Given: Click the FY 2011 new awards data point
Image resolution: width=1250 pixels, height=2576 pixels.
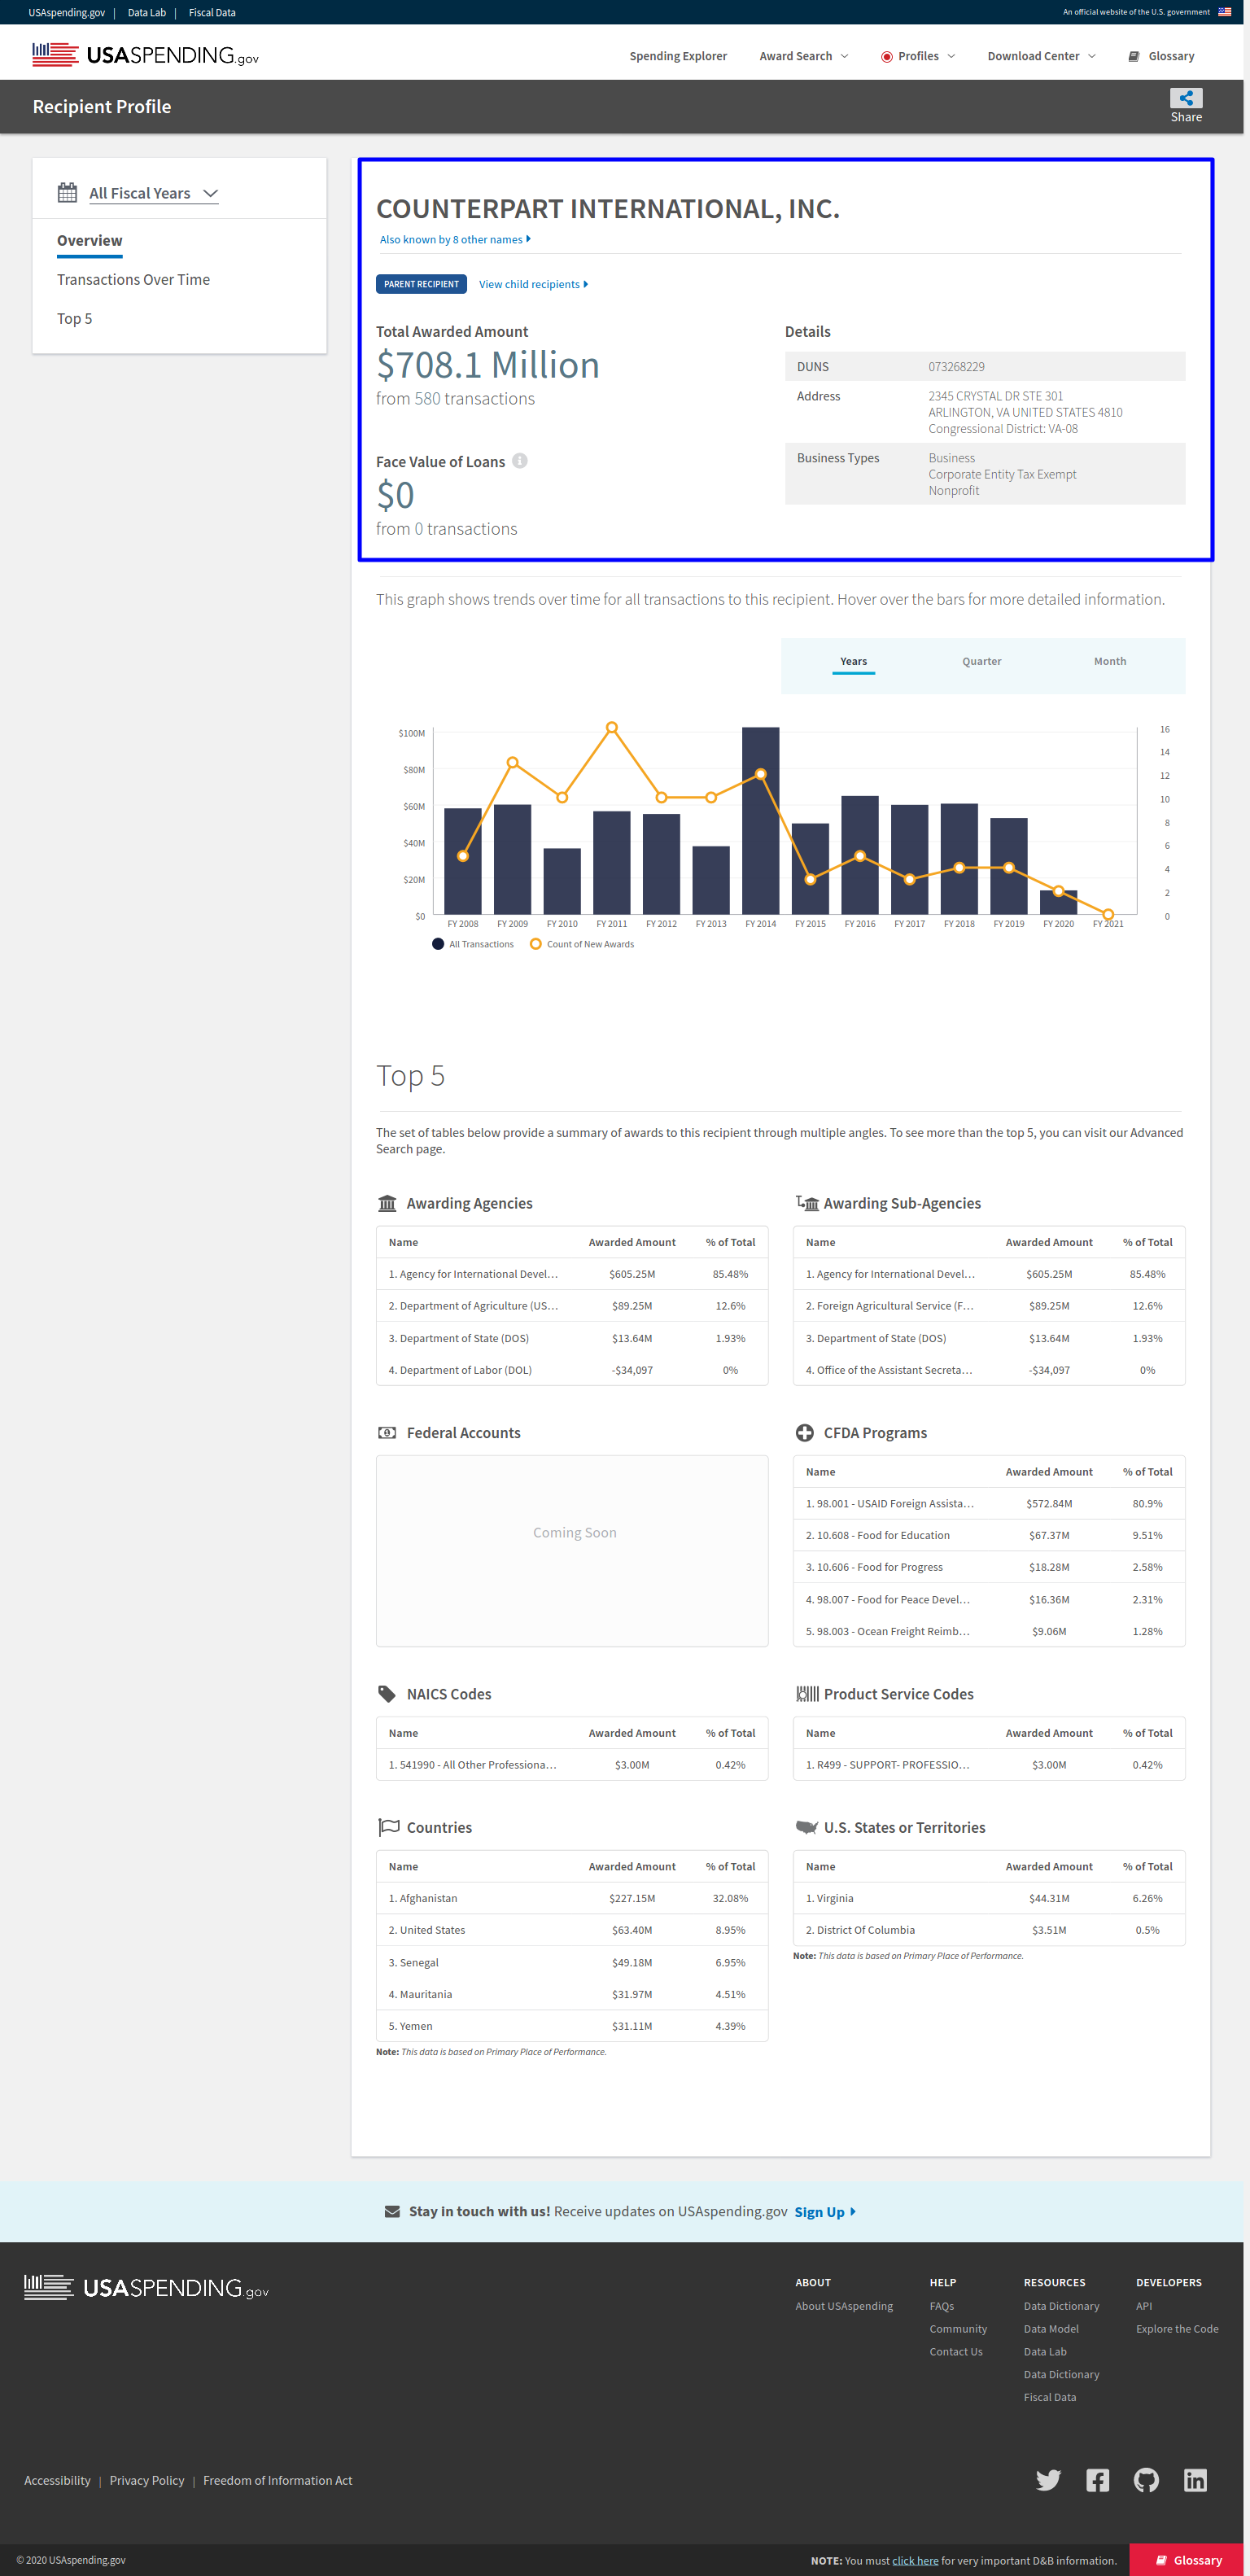Looking at the screenshot, I should click(611, 728).
